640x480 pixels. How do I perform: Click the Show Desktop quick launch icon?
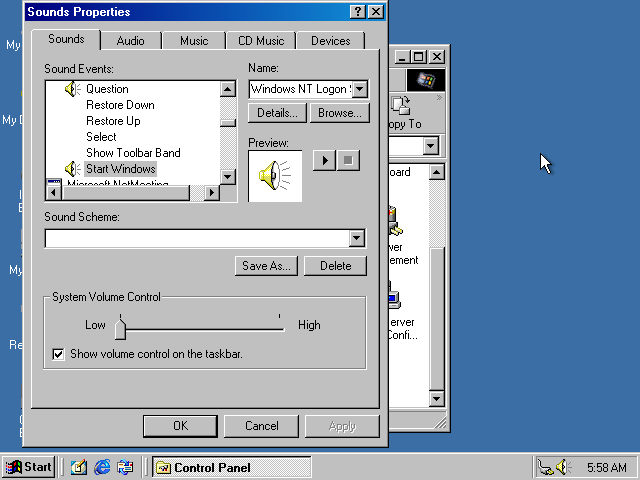click(x=79, y=467)
